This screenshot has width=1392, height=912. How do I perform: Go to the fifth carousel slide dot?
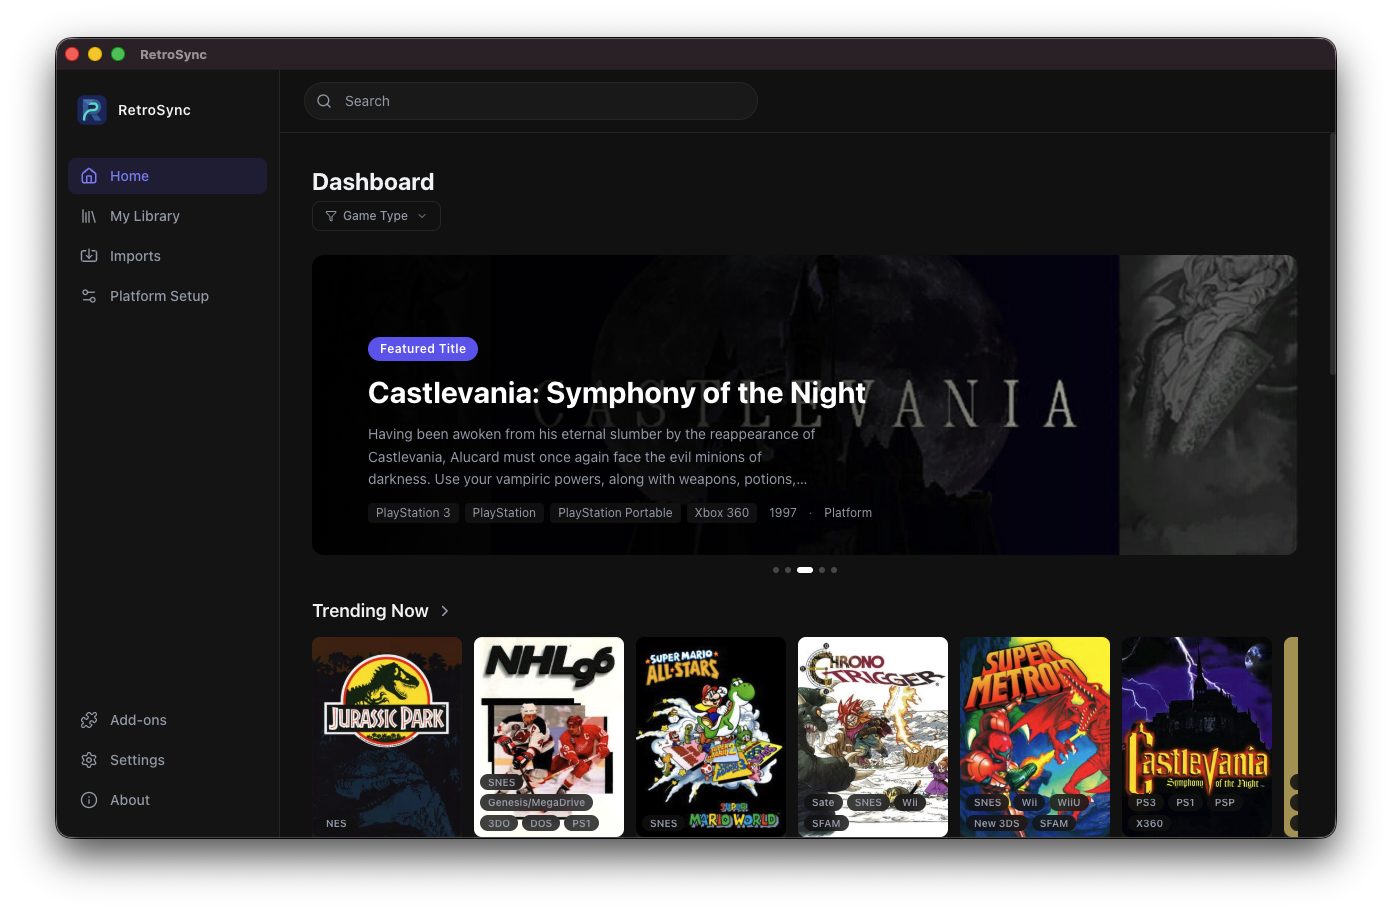pyautogui.click(x=834, y=570)
